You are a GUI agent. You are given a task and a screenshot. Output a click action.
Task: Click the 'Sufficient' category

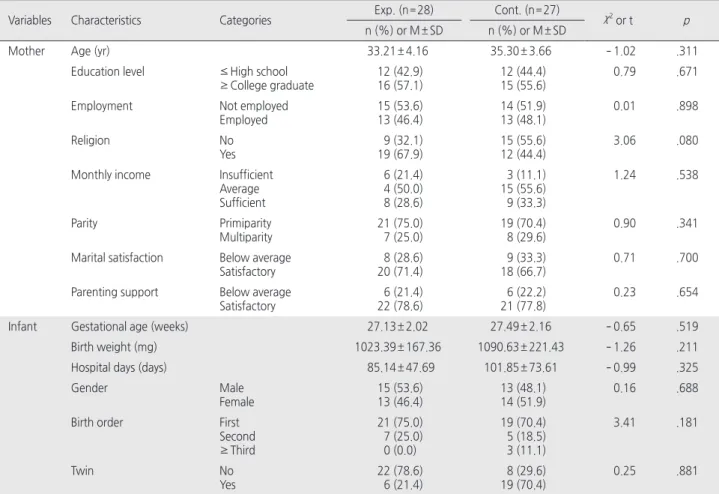point(242,203)
